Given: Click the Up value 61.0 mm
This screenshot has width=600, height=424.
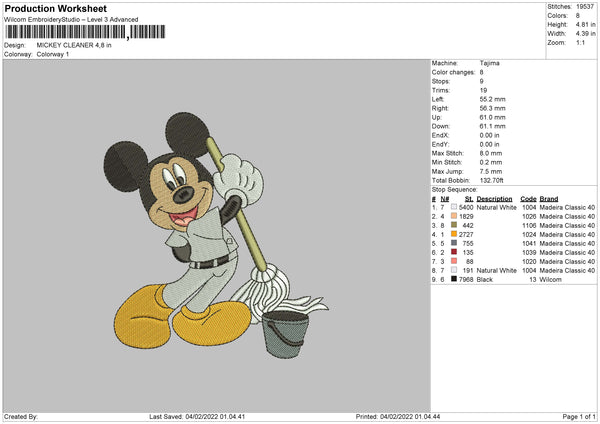Looking at the screenshot, I should coord(492,117).
